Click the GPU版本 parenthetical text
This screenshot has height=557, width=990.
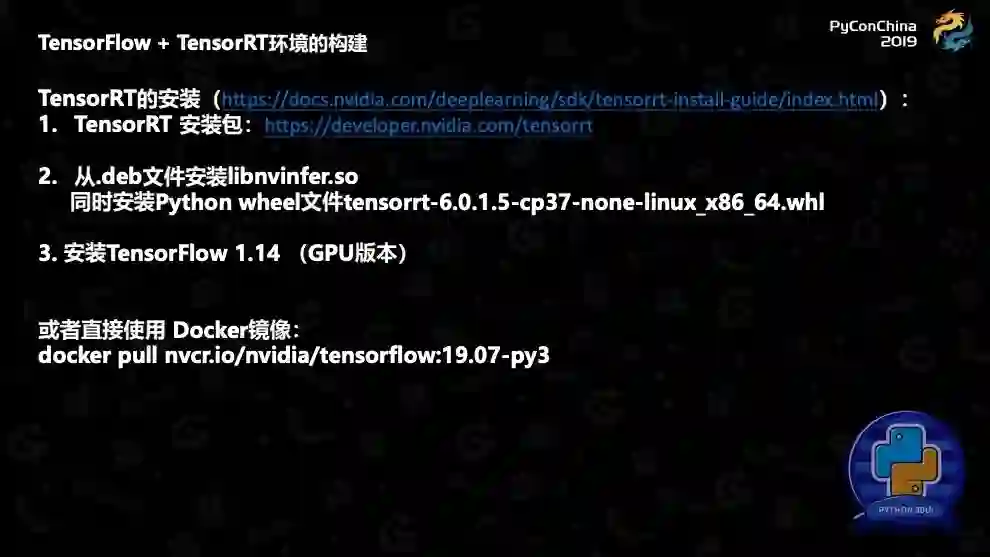tap(352, 253)
